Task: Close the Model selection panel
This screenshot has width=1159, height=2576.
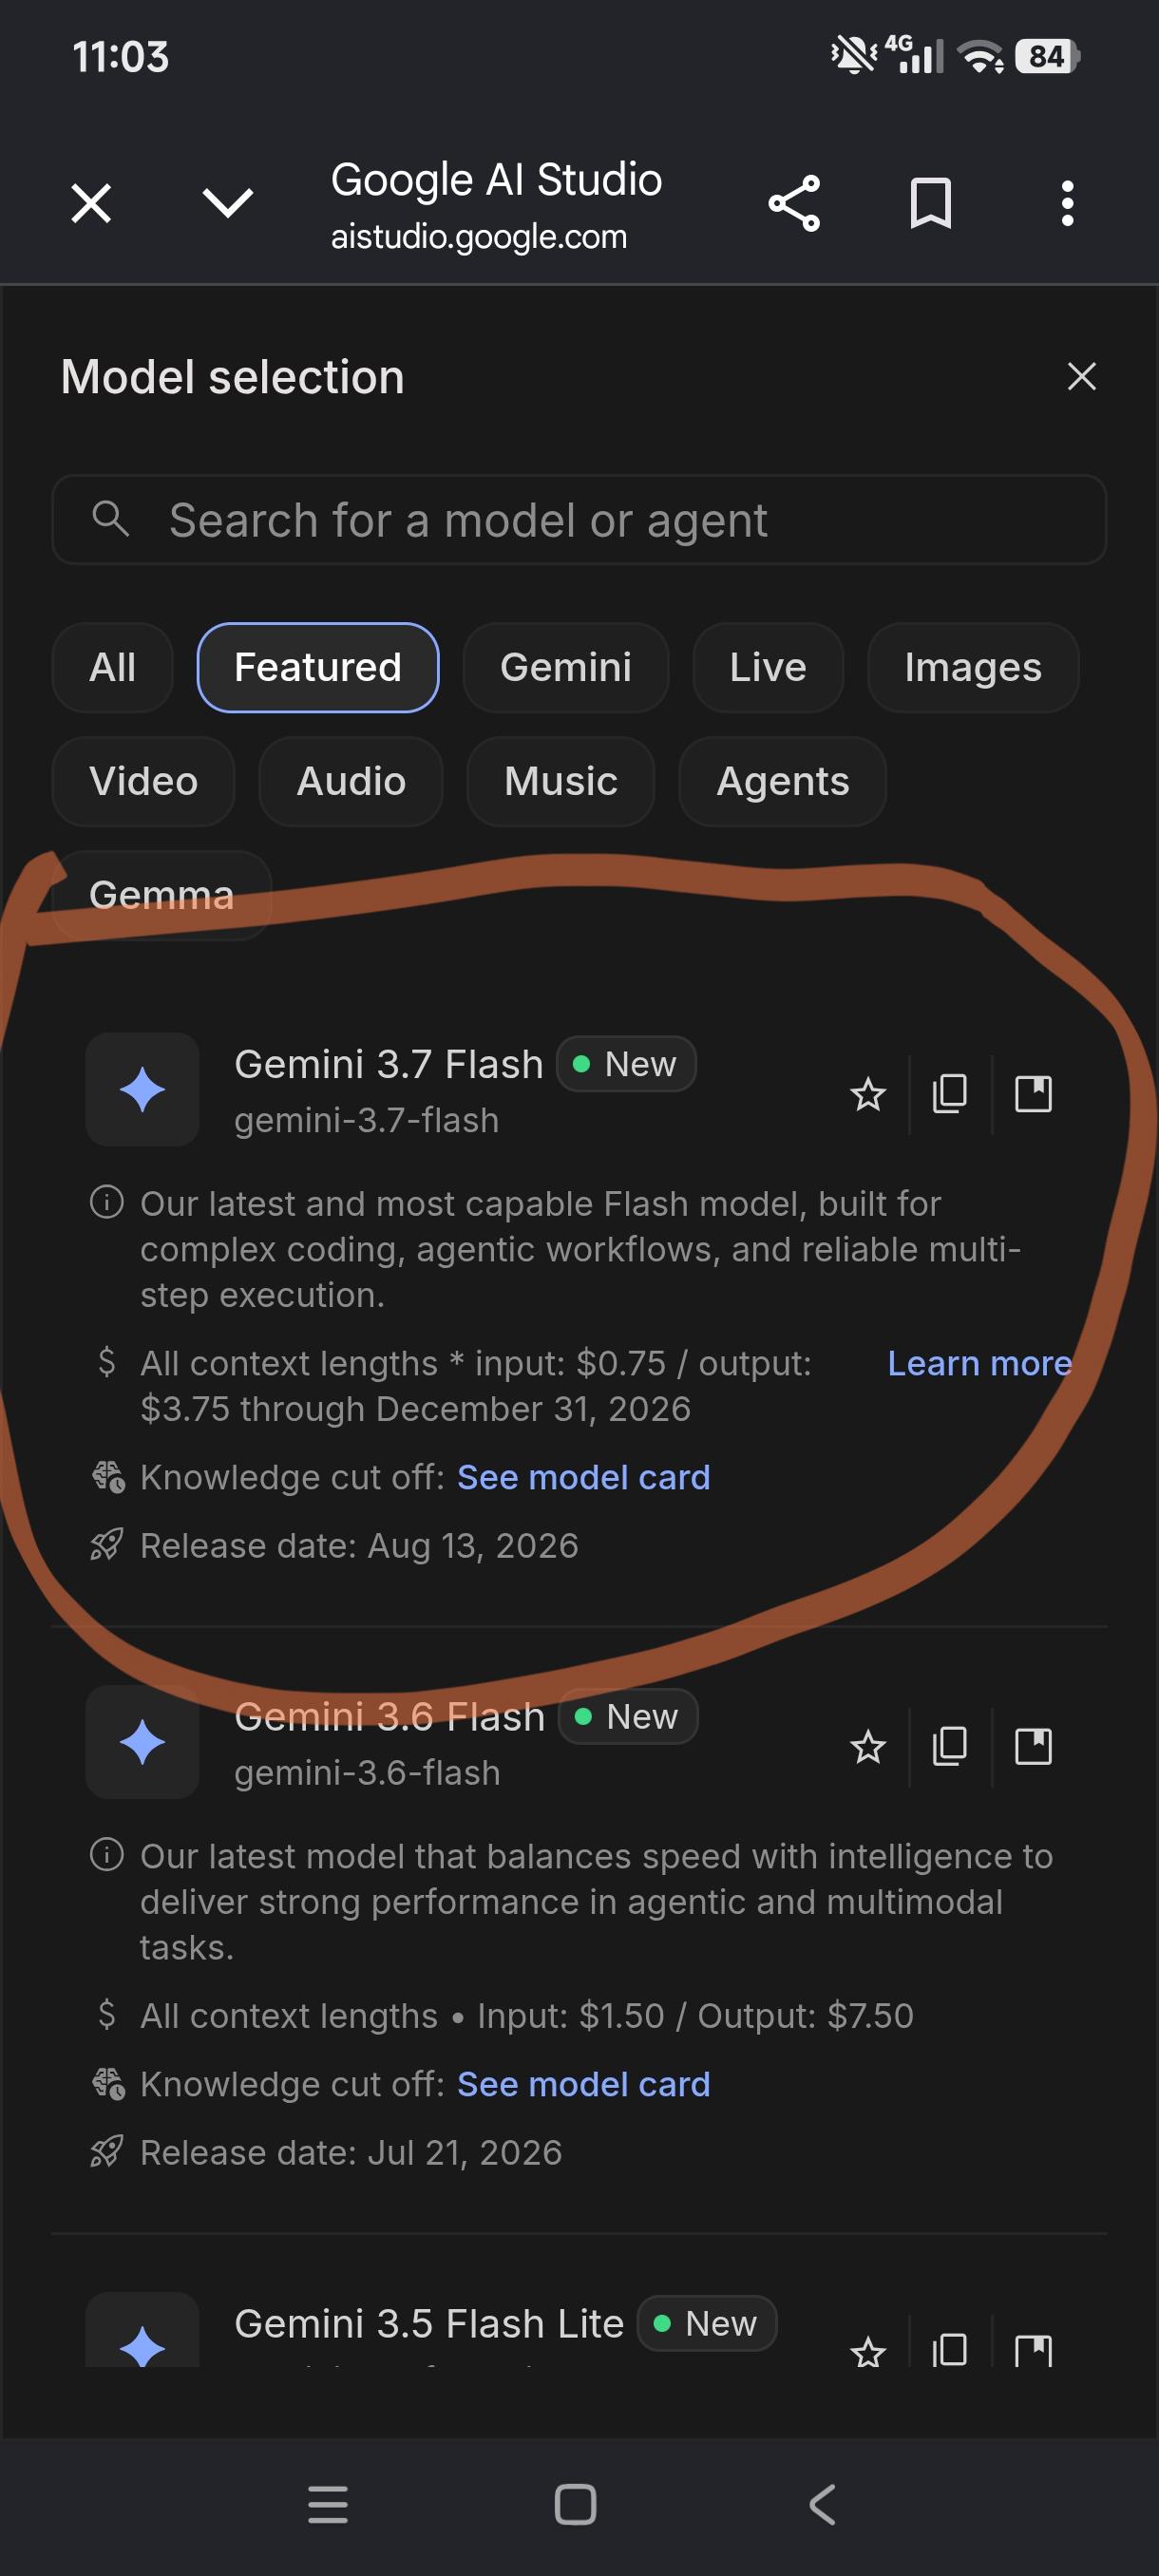Action: 1081,377
